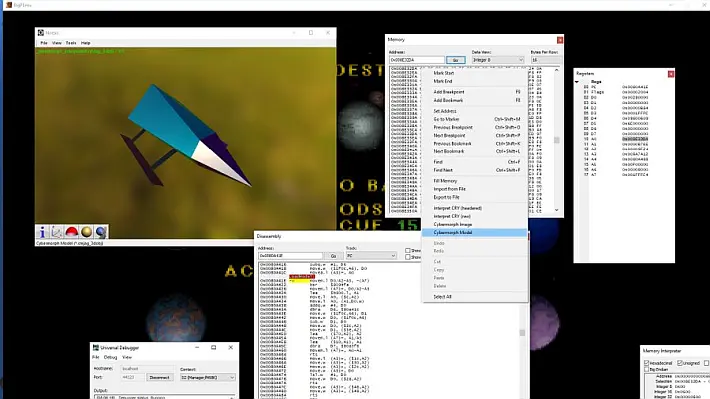Image resolution: width=710 pixels, height=399 pixels.
Task: Select Mark End in context menu
Action: click(474, 81)
